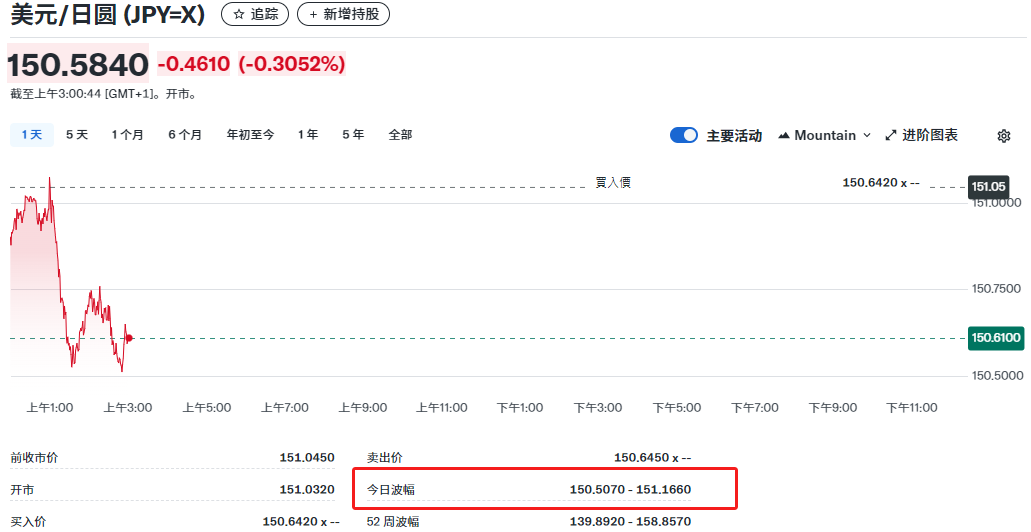Open 进阶图表 advanced chart expand icon
The width and height of the screenshot is (1031, 532).
921,135
